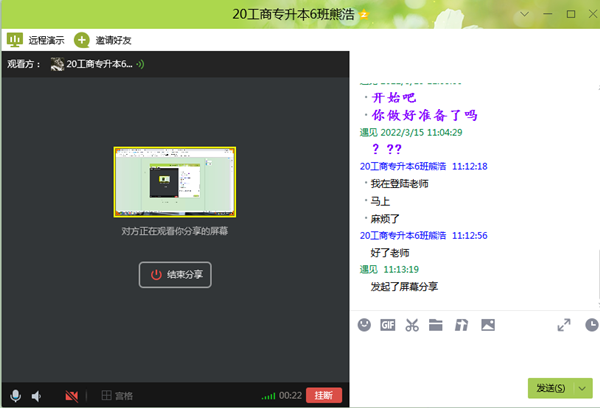This screenshot has width=600, height=408.
Task: Mute the microphone
Action: pyautogui.click(x=14, y=395)
